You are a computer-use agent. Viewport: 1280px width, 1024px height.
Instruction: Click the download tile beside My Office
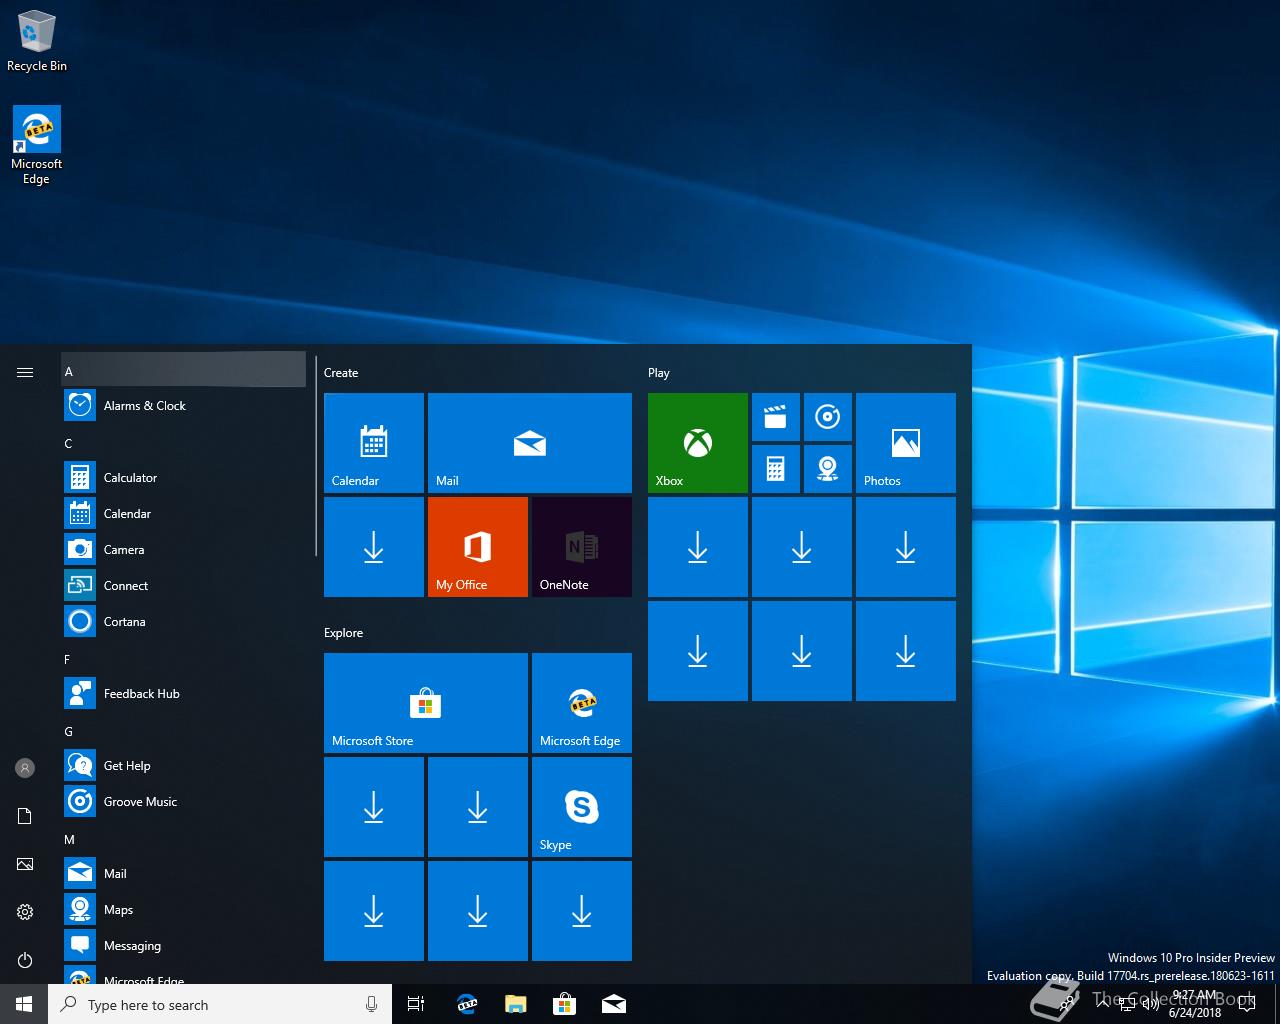(x=374, y=547)
